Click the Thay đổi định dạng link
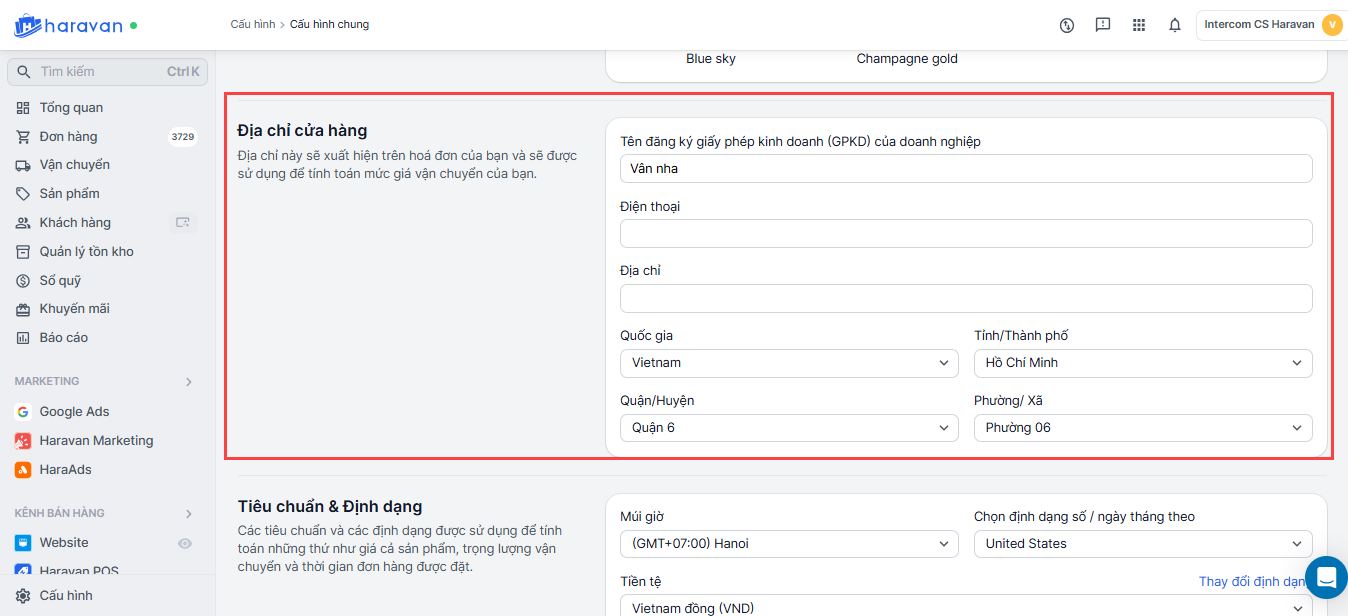The height and width of the screenshot is (616, 1348). pos(1252,582)
